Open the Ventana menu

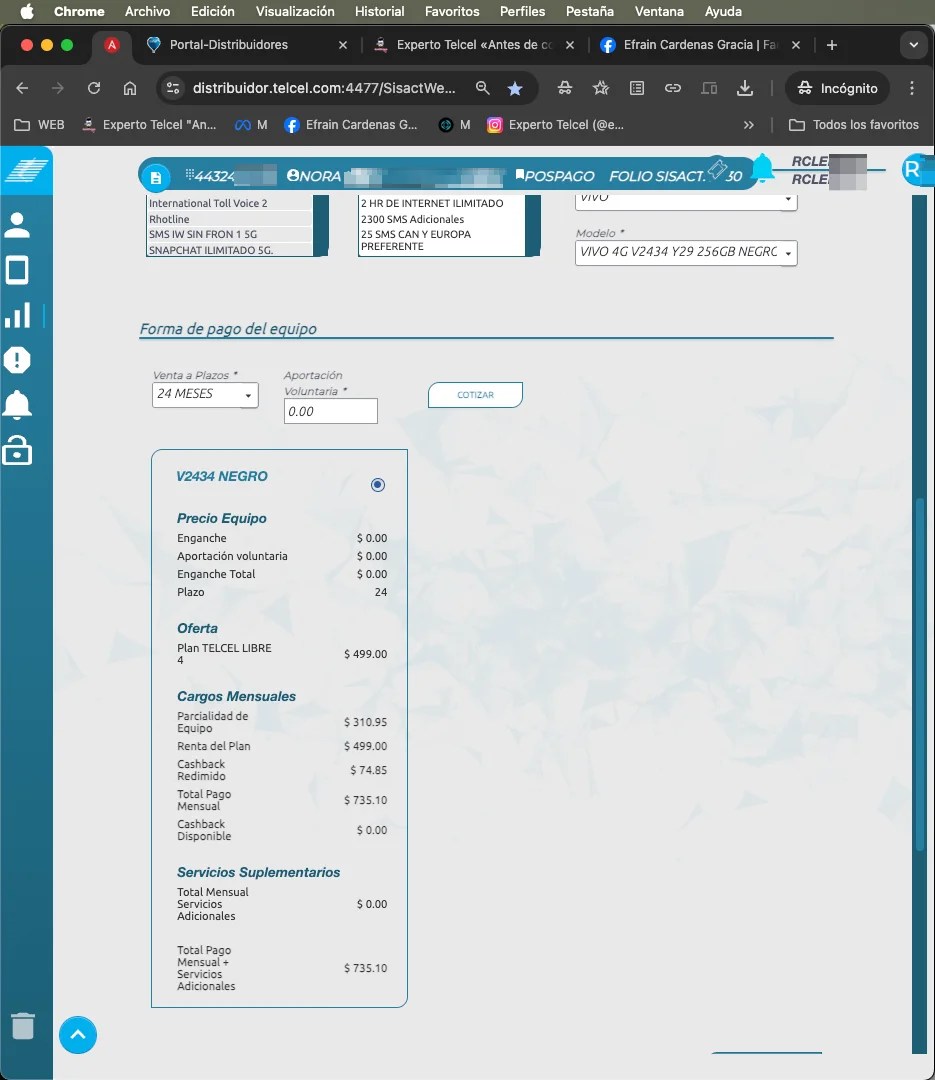[659, 11]
